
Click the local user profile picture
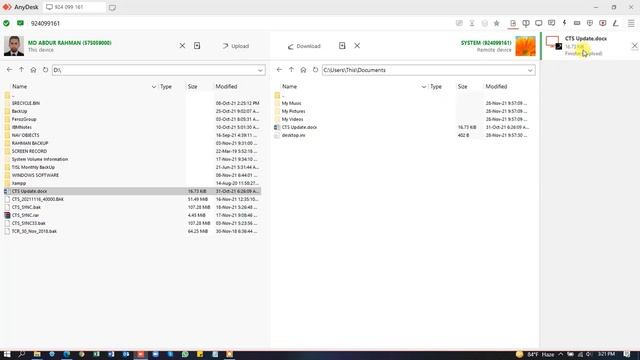[14, 46]
